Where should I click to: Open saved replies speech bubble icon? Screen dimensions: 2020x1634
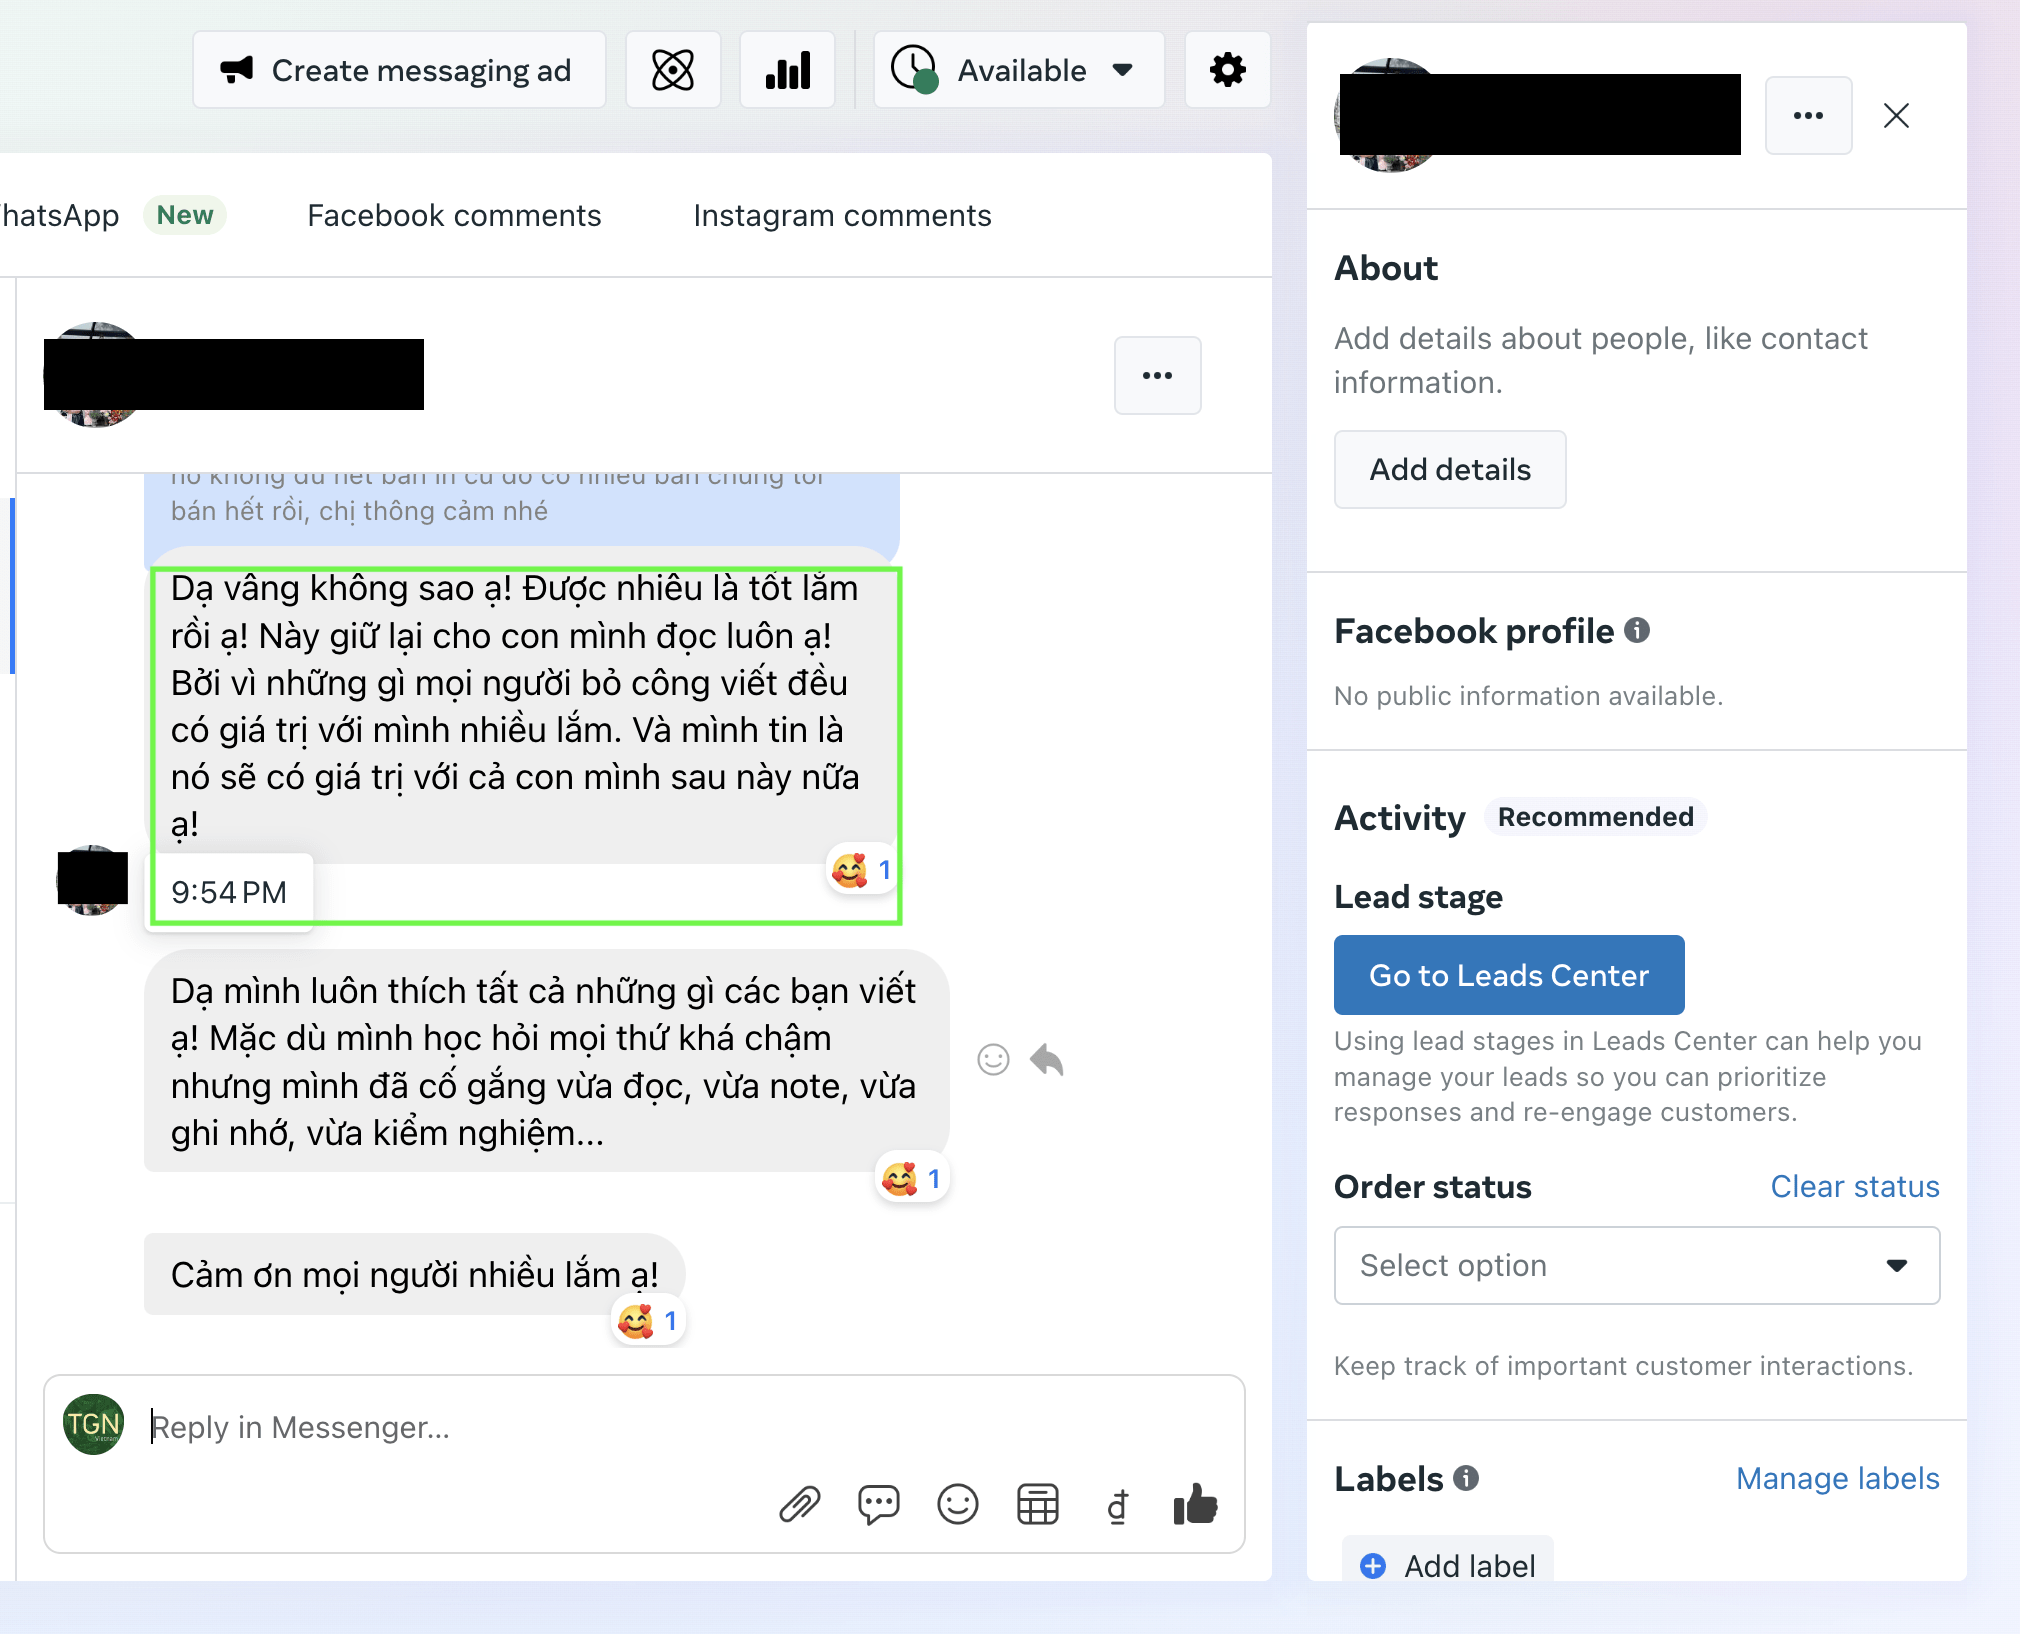point(879,1504)
